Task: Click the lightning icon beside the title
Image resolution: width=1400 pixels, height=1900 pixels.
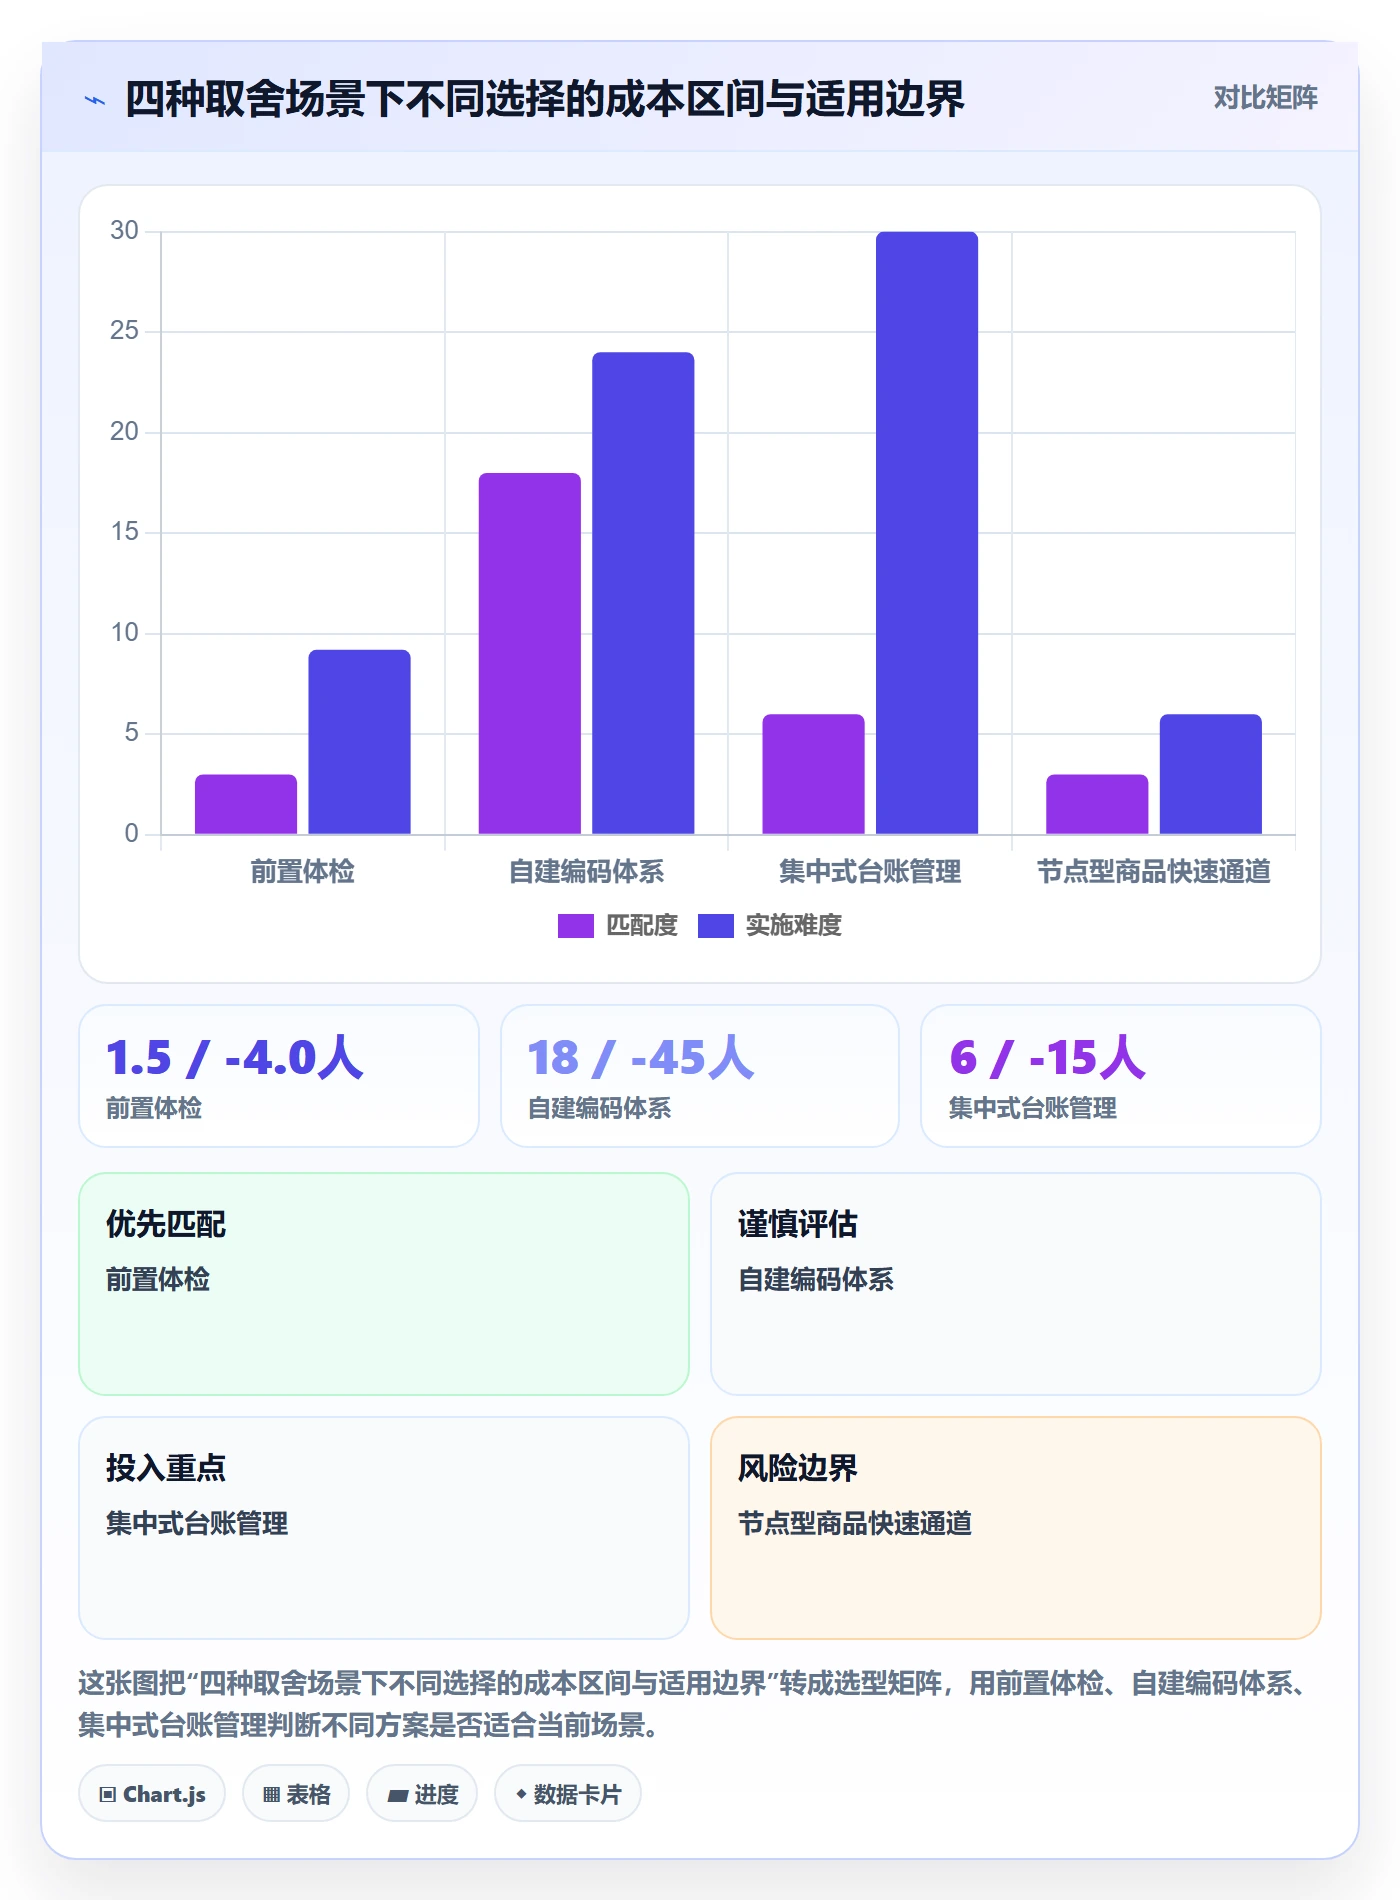Action: (x=95, y=100)
